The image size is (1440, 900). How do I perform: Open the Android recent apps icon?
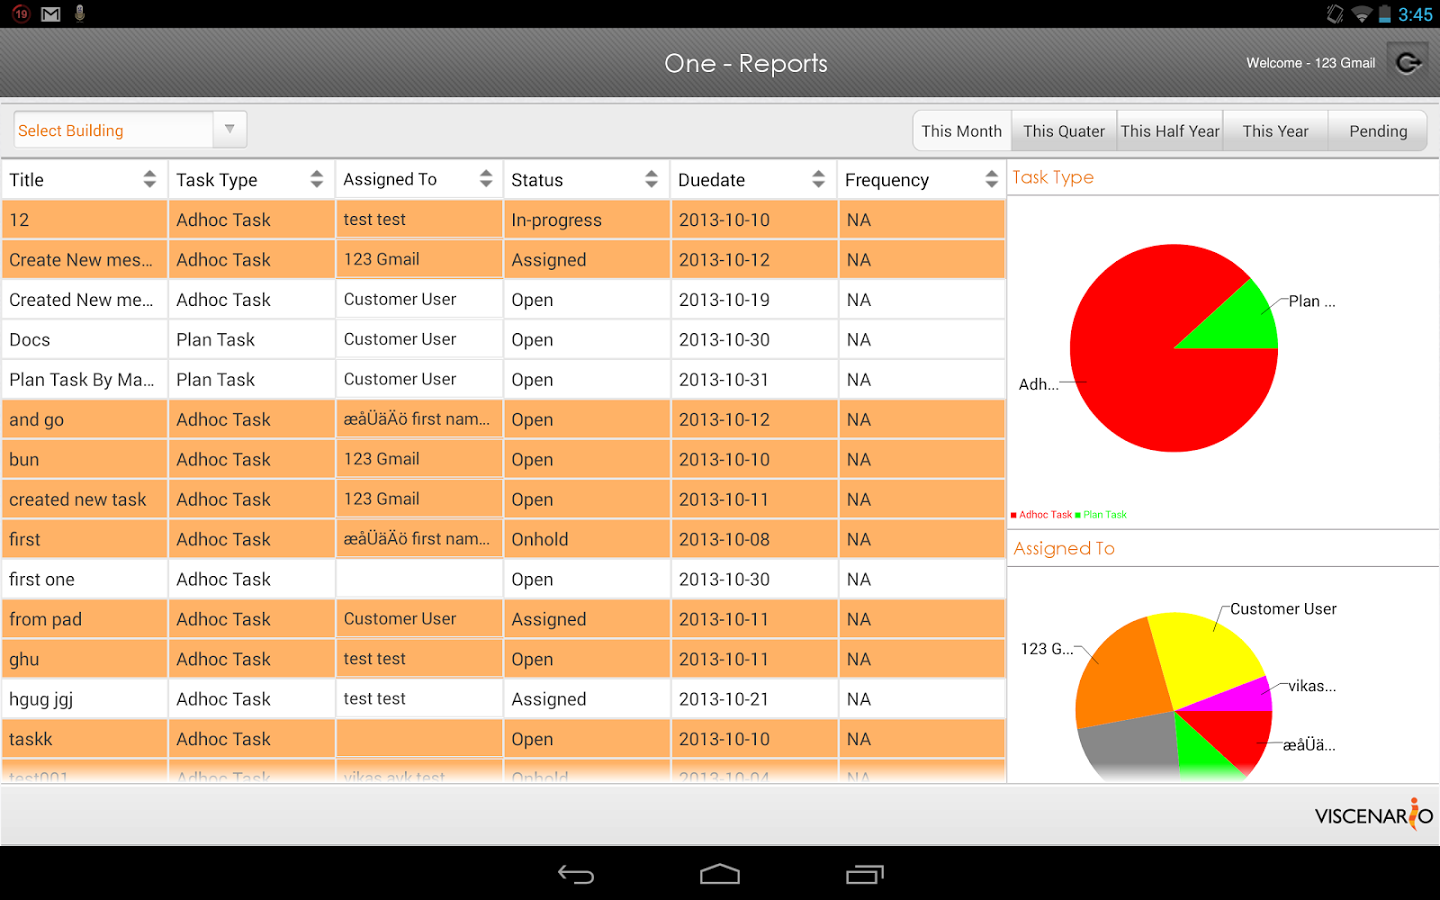click(x=865, y=875)
